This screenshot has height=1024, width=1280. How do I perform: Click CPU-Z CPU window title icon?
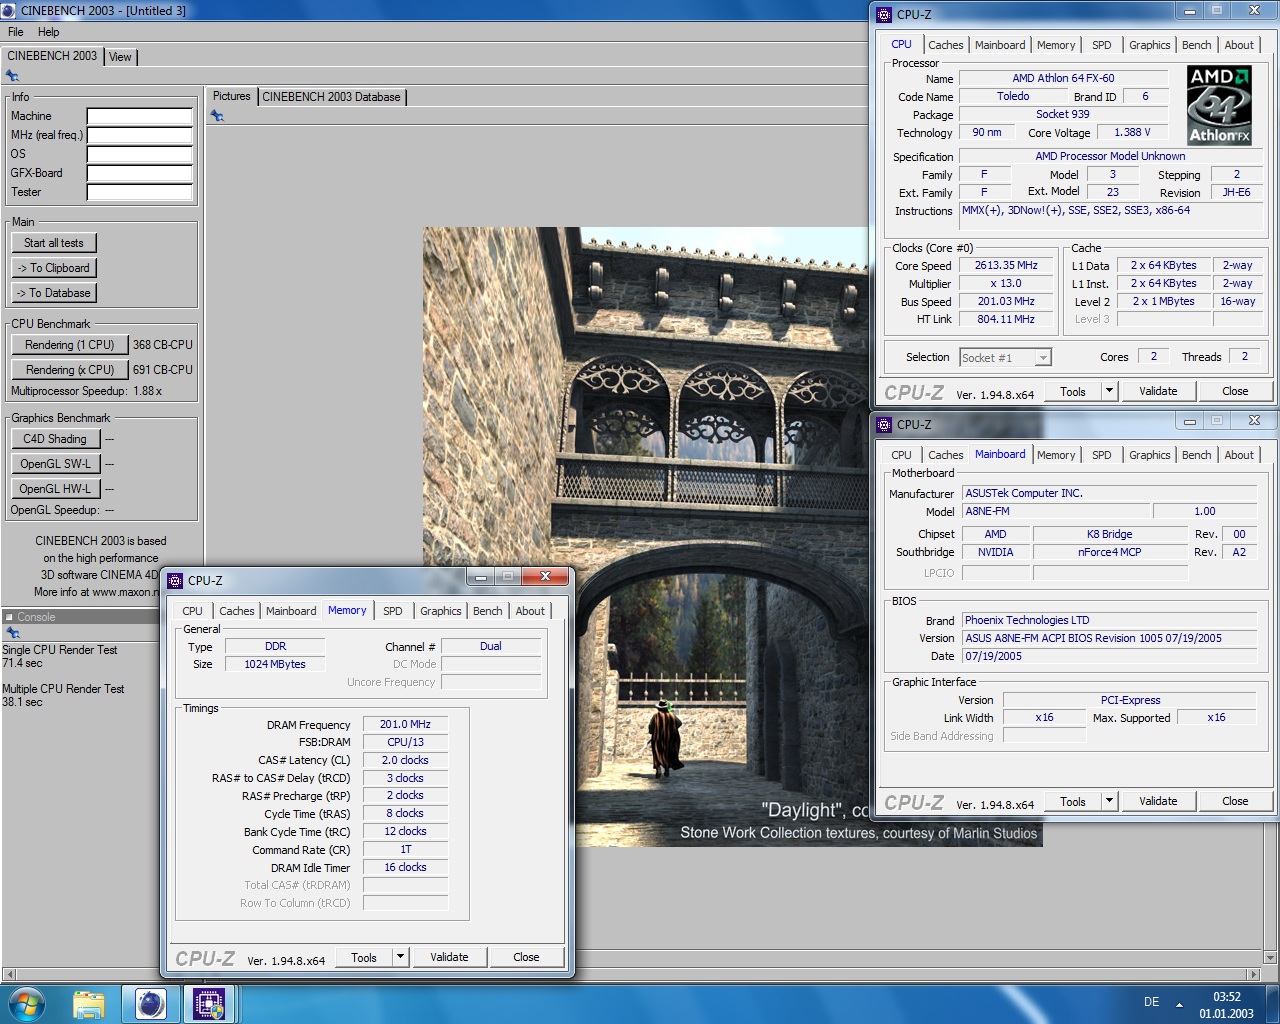[x=884, y=15]
